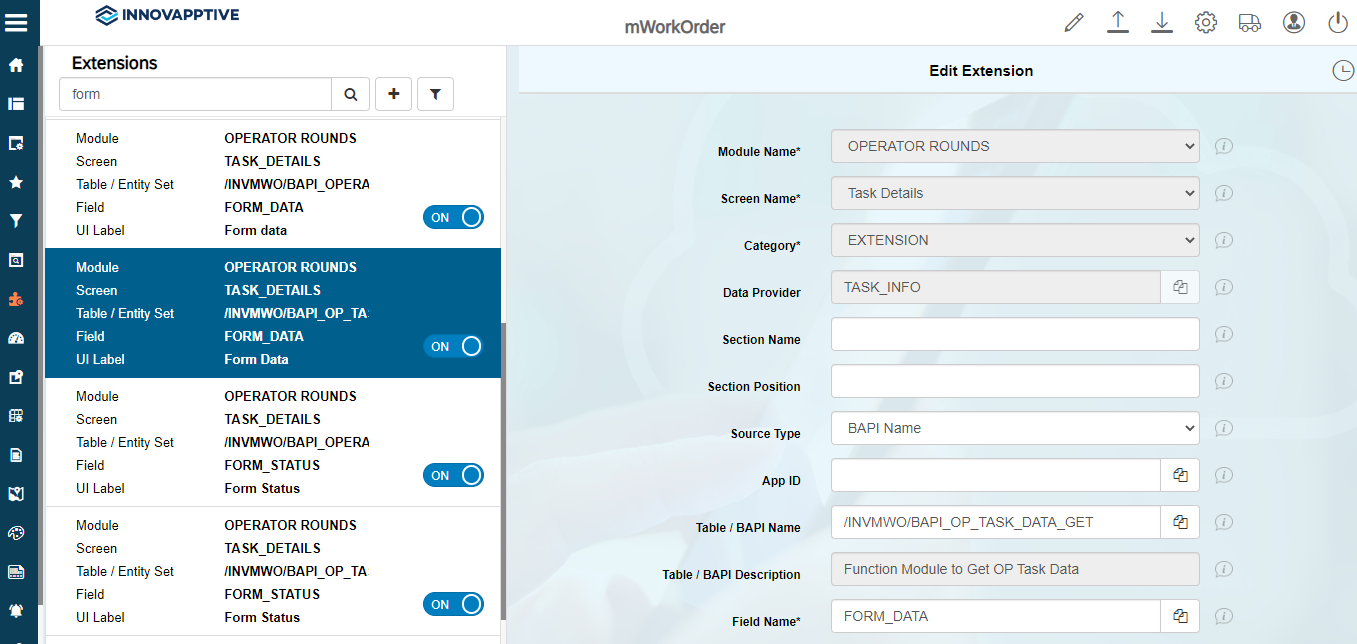Click the search magnifier button
This screenshot has height=644, width=1357.
(x=351, y=94)
